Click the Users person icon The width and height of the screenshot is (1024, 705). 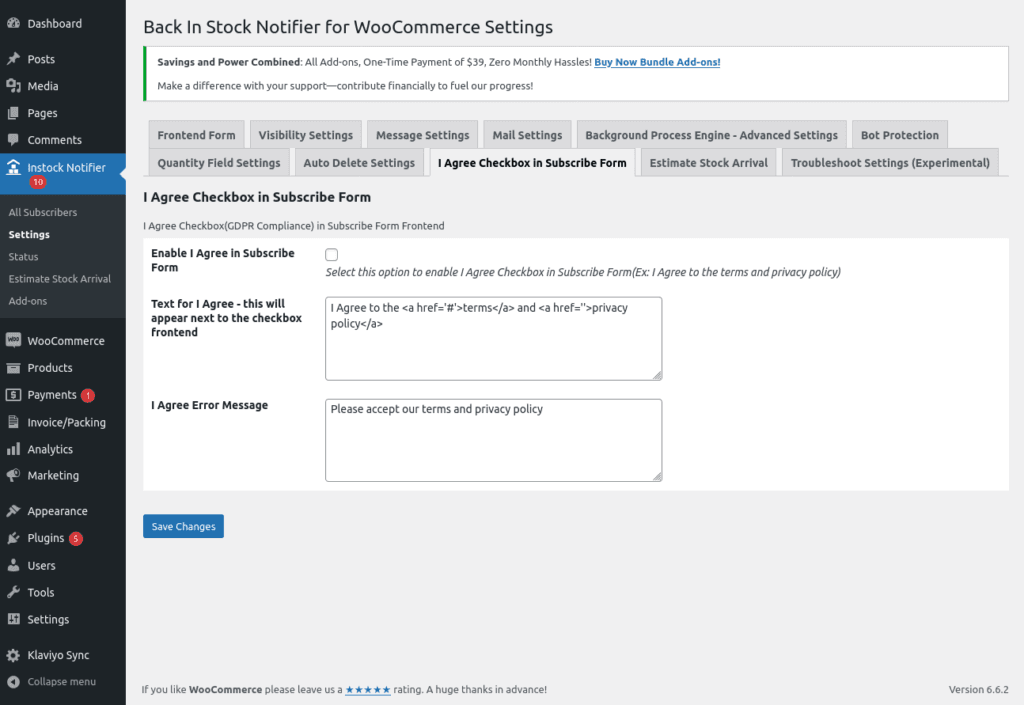(x=13, y=565)
